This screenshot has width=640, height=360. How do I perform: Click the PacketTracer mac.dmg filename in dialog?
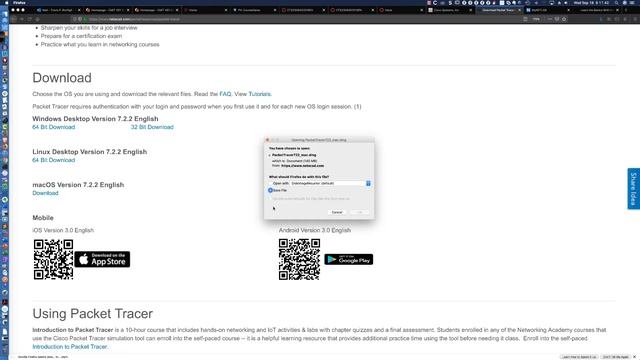tap(294, 155)
